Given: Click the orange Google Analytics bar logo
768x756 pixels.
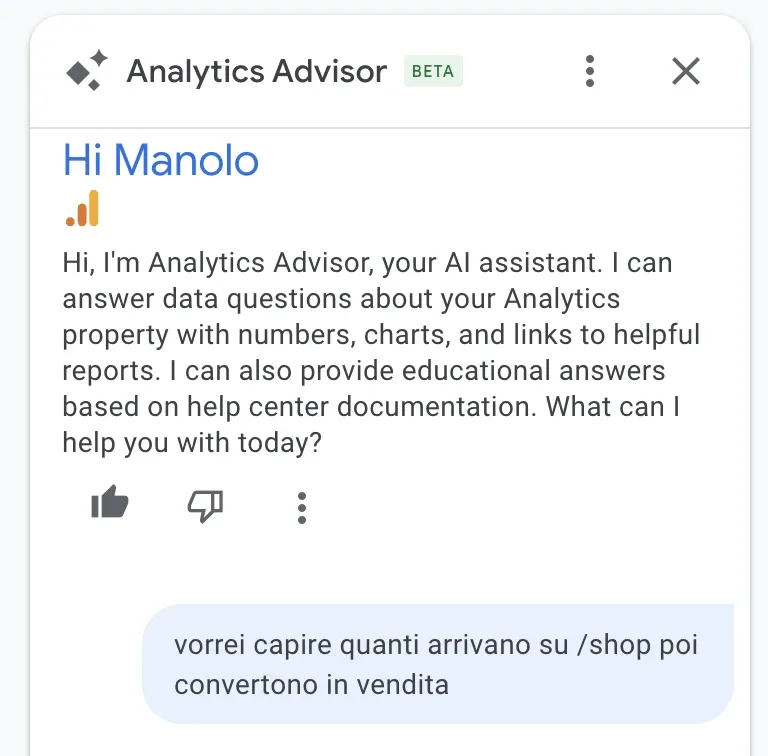Looking at the screenshot, I should (x=83, y=208).
